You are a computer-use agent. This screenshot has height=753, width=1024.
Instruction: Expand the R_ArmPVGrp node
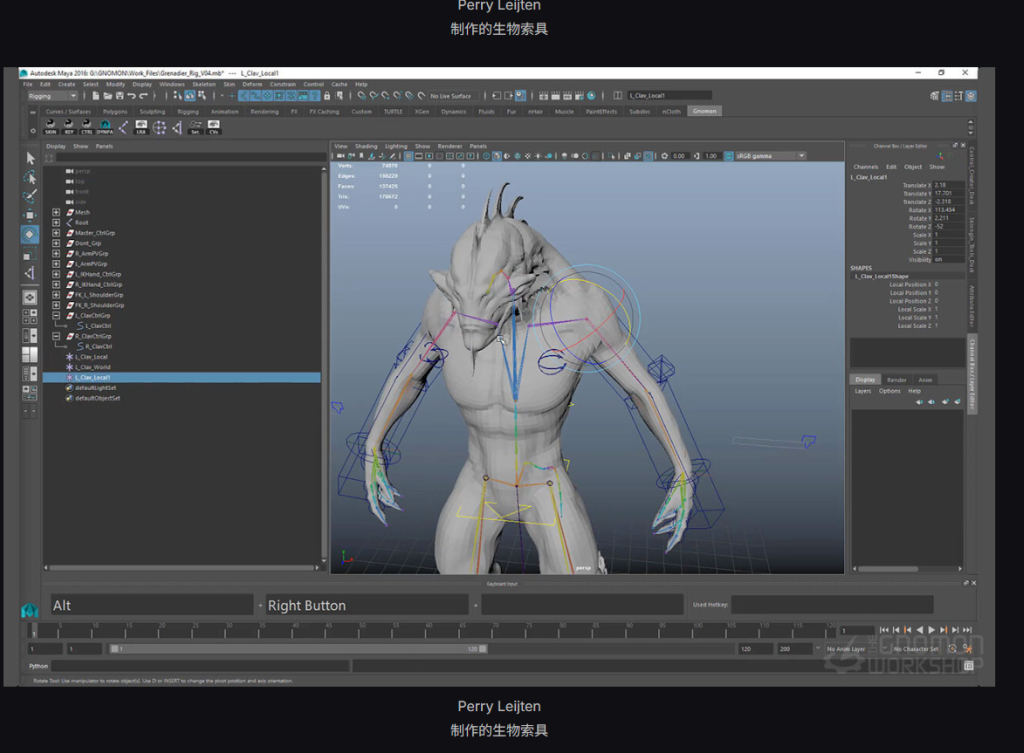point(56,253)
